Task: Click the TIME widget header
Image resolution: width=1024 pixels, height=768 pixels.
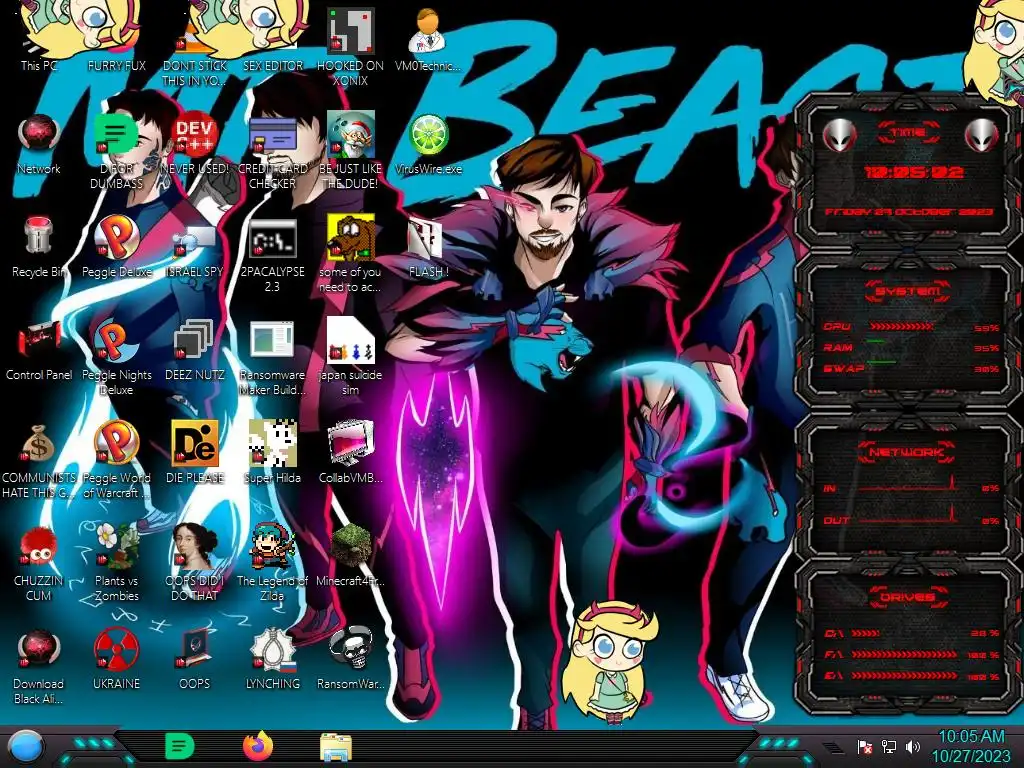Action: click(908, 132)
